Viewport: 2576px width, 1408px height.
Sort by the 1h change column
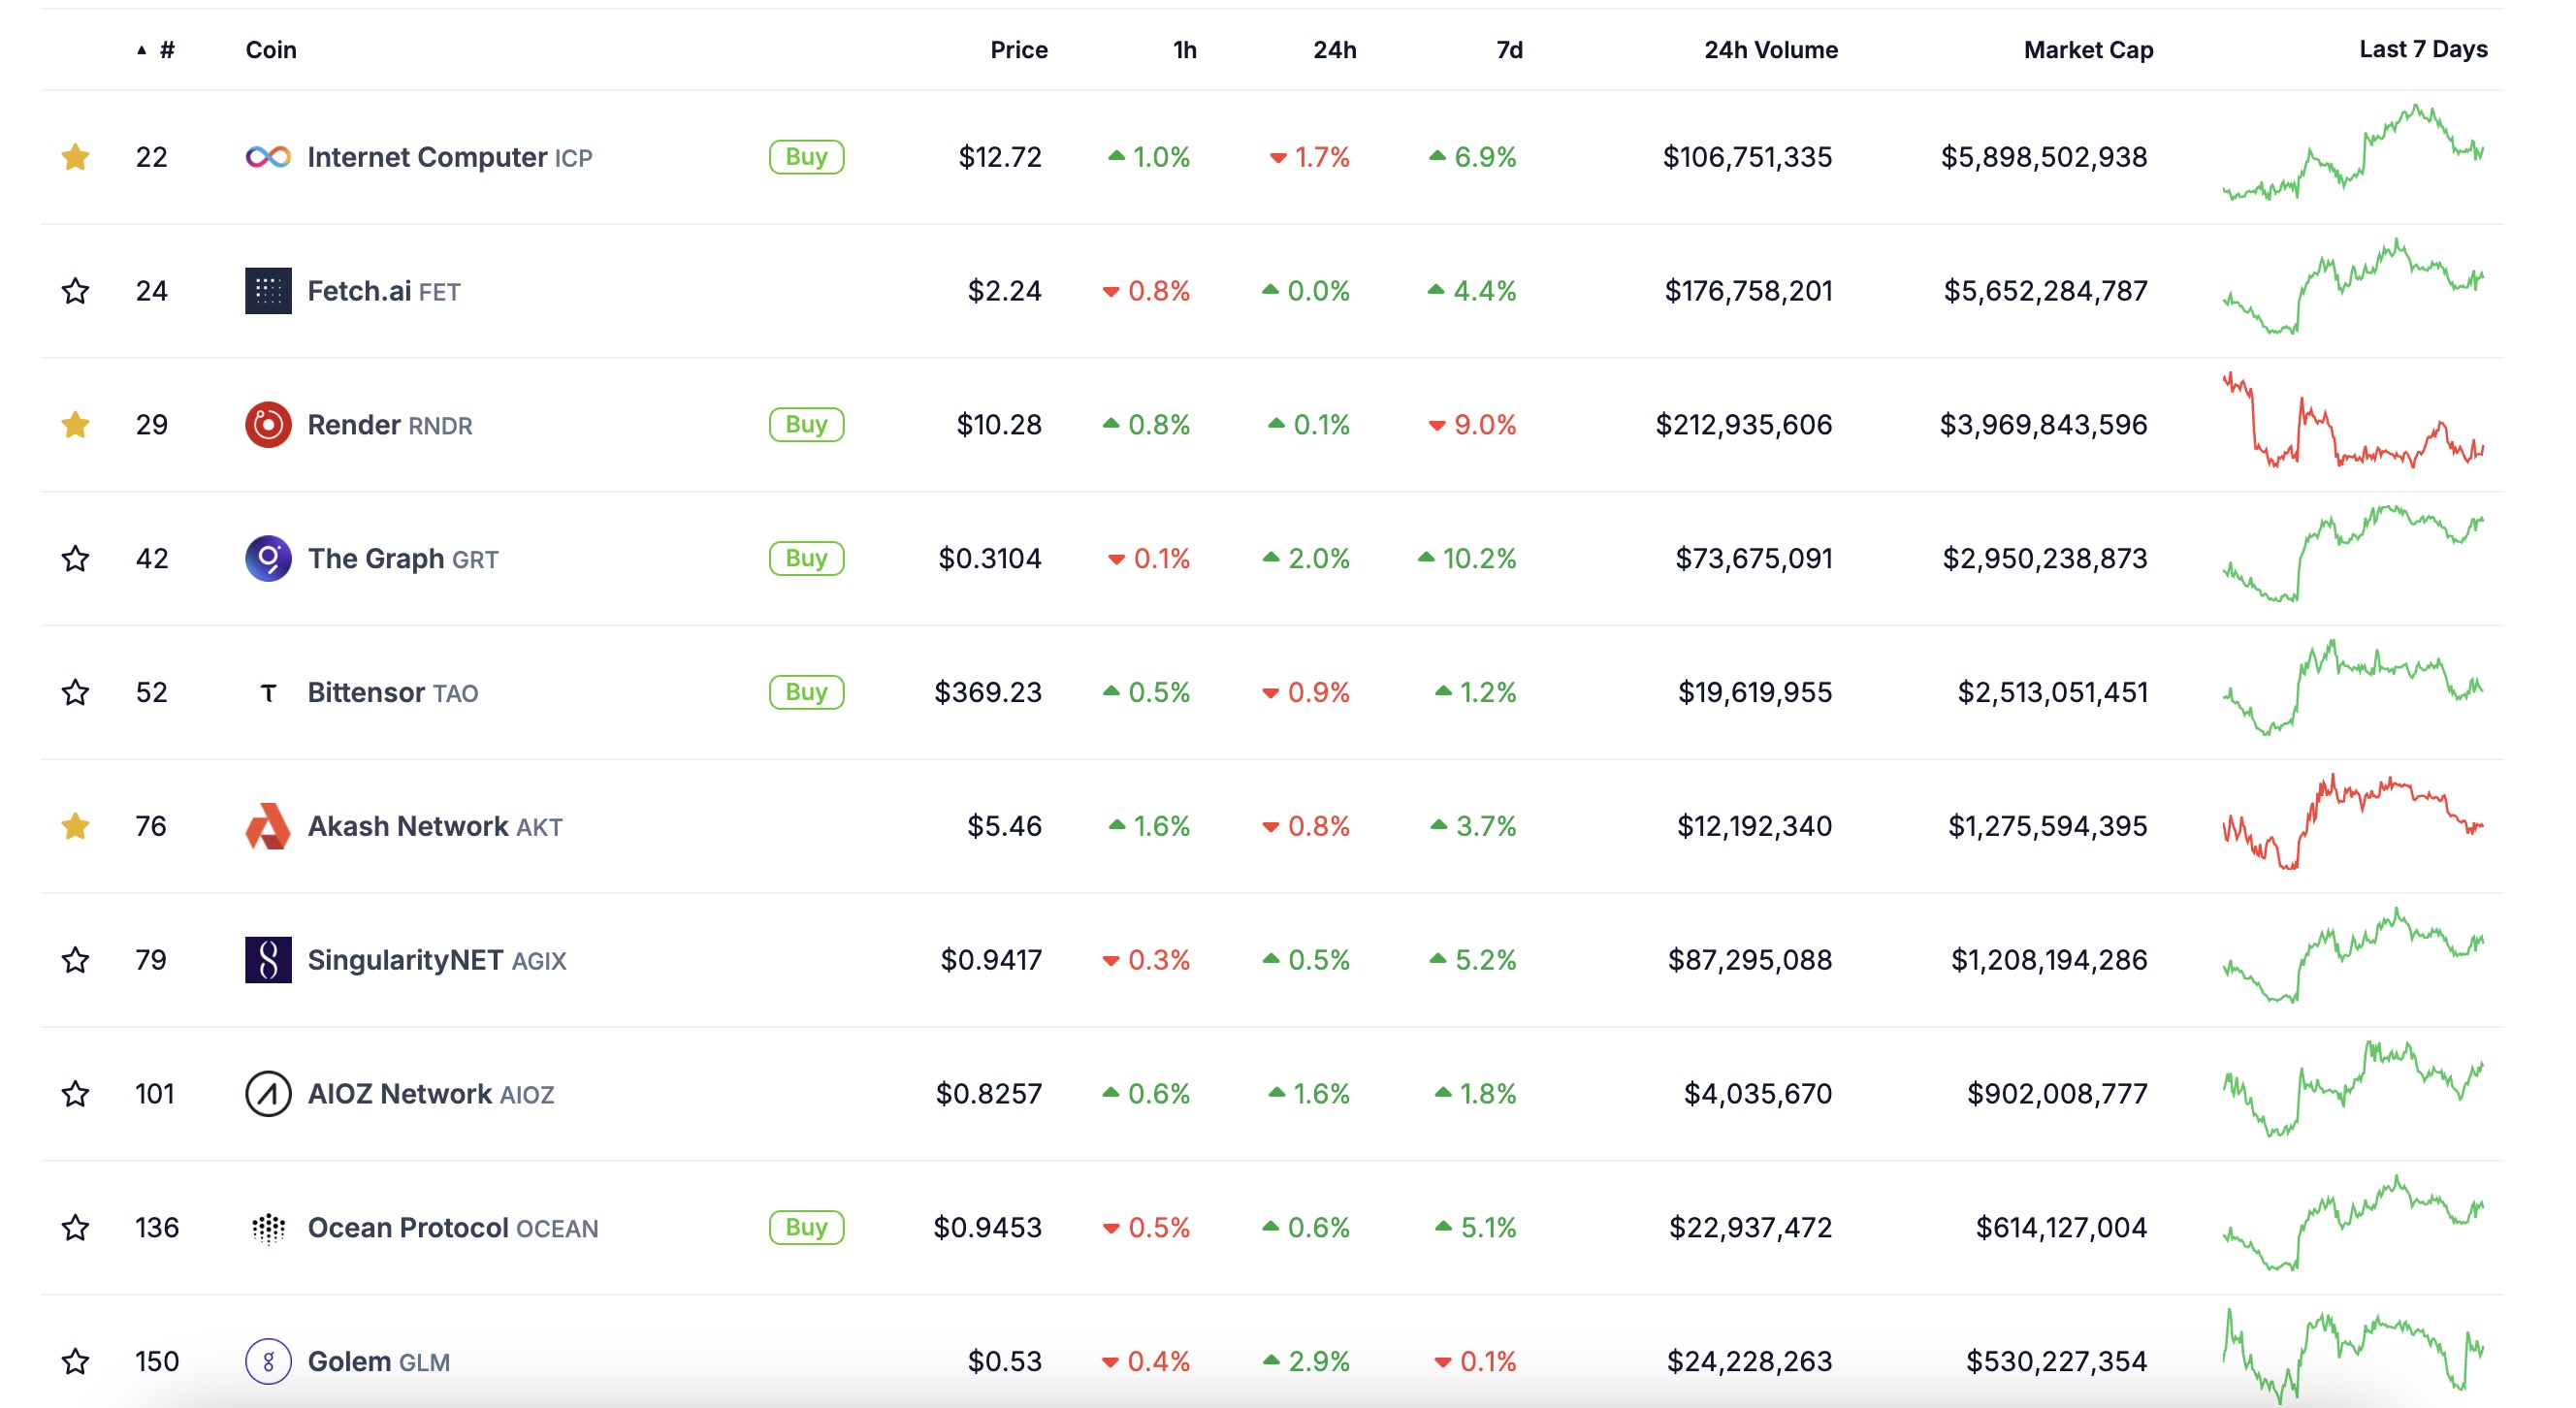pos(1184,50)
